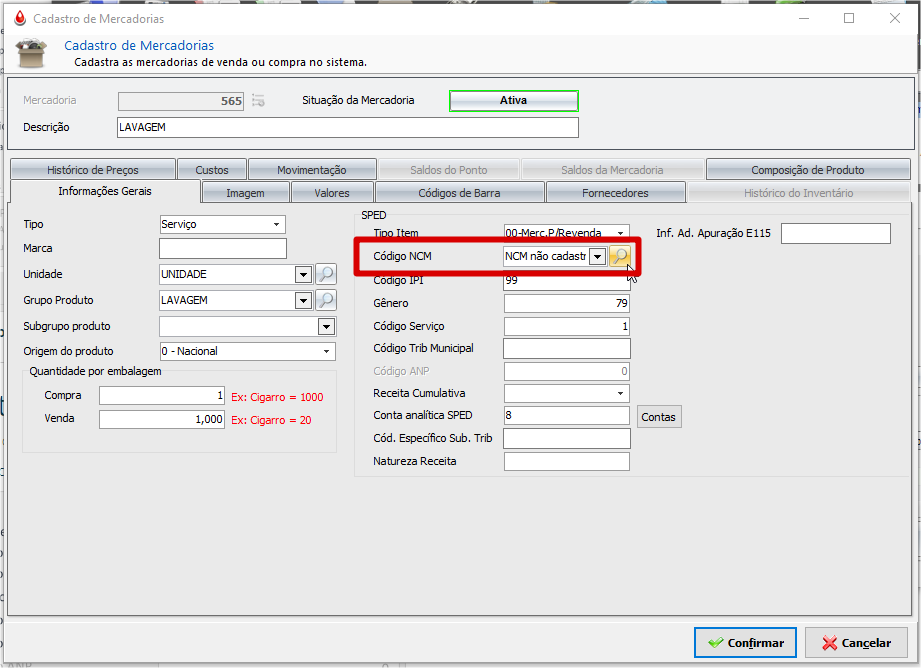Click the NCM code search magnifier icon
This screenshot has width=921, height=668.
[620, 256]
